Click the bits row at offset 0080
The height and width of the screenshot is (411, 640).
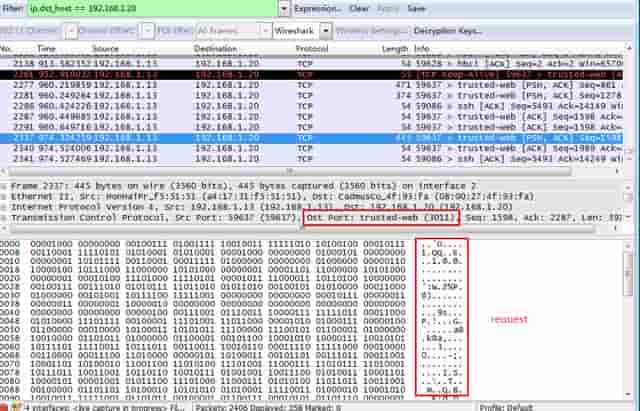click(x=218, y=381)
